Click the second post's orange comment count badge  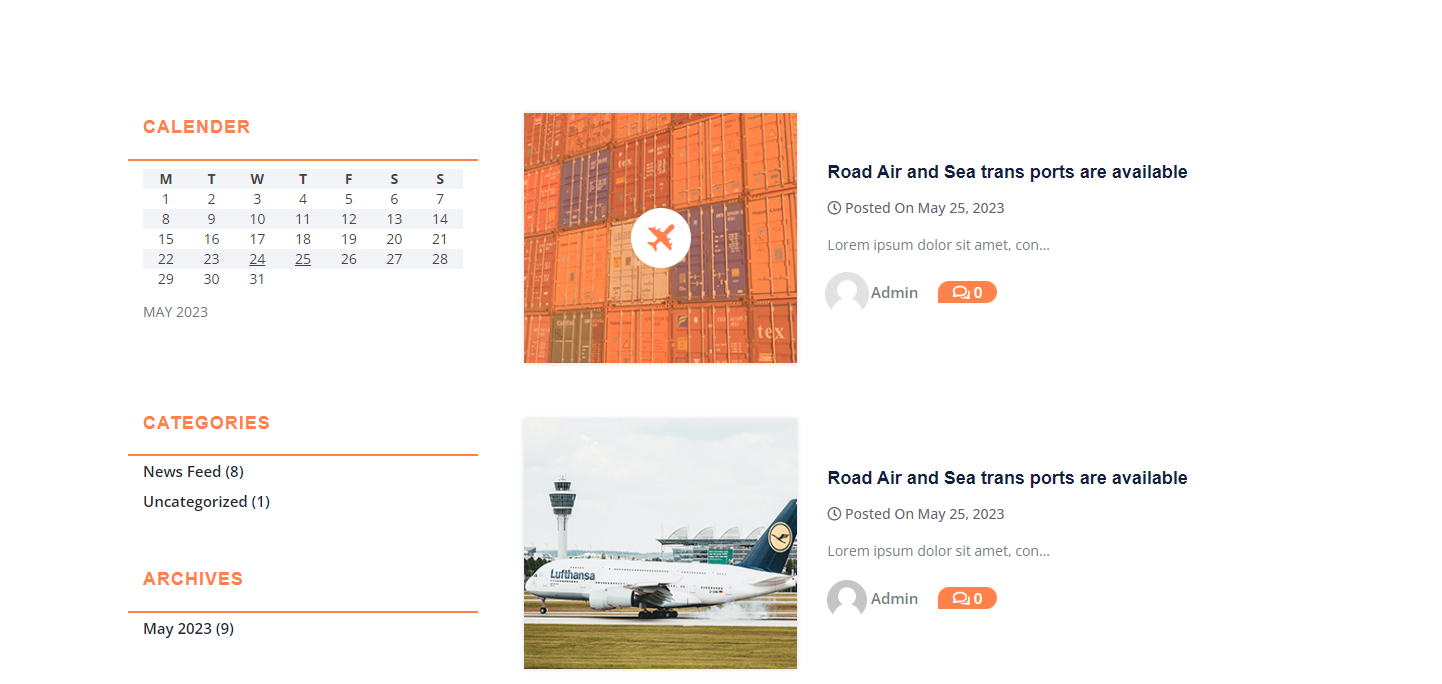(x=967, y=599)
